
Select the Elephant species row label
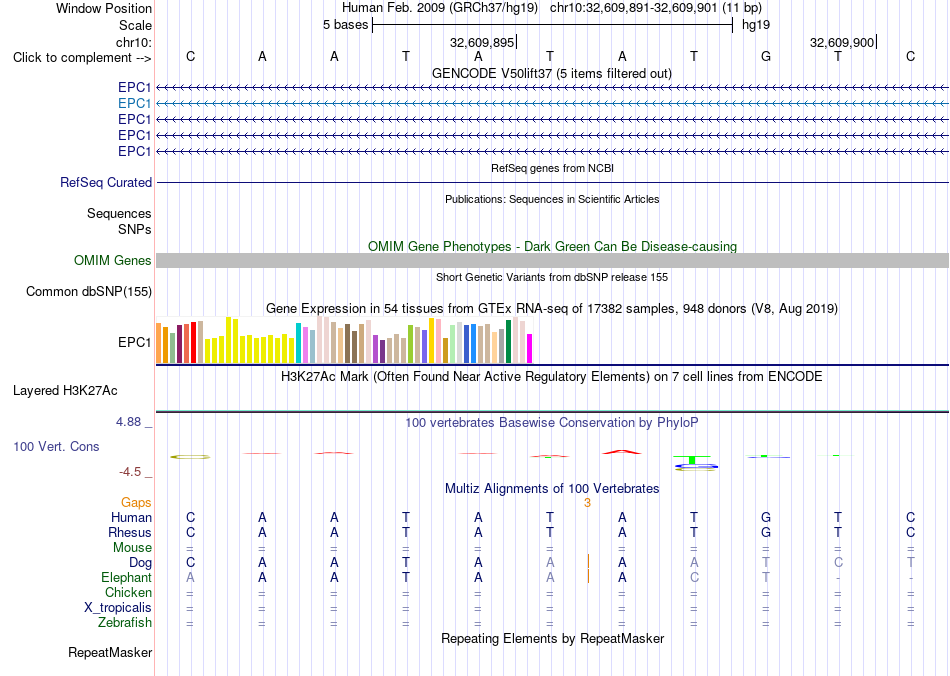tap(126, 577)
